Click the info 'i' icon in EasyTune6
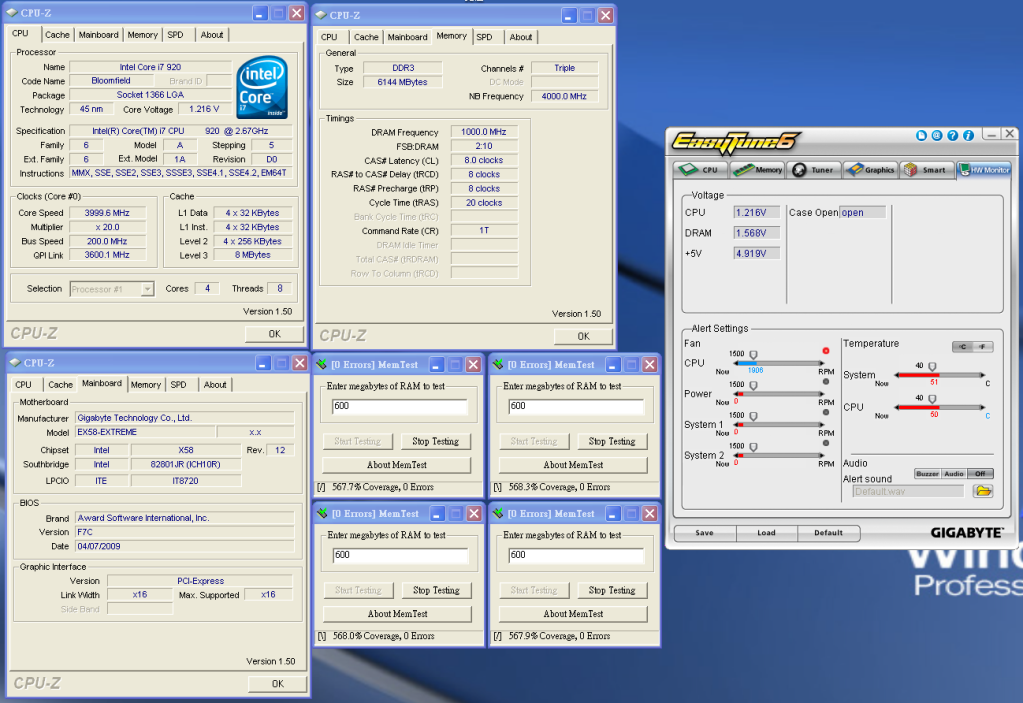The height and width of the screenshot is (703, 1023). click(968, 135)
